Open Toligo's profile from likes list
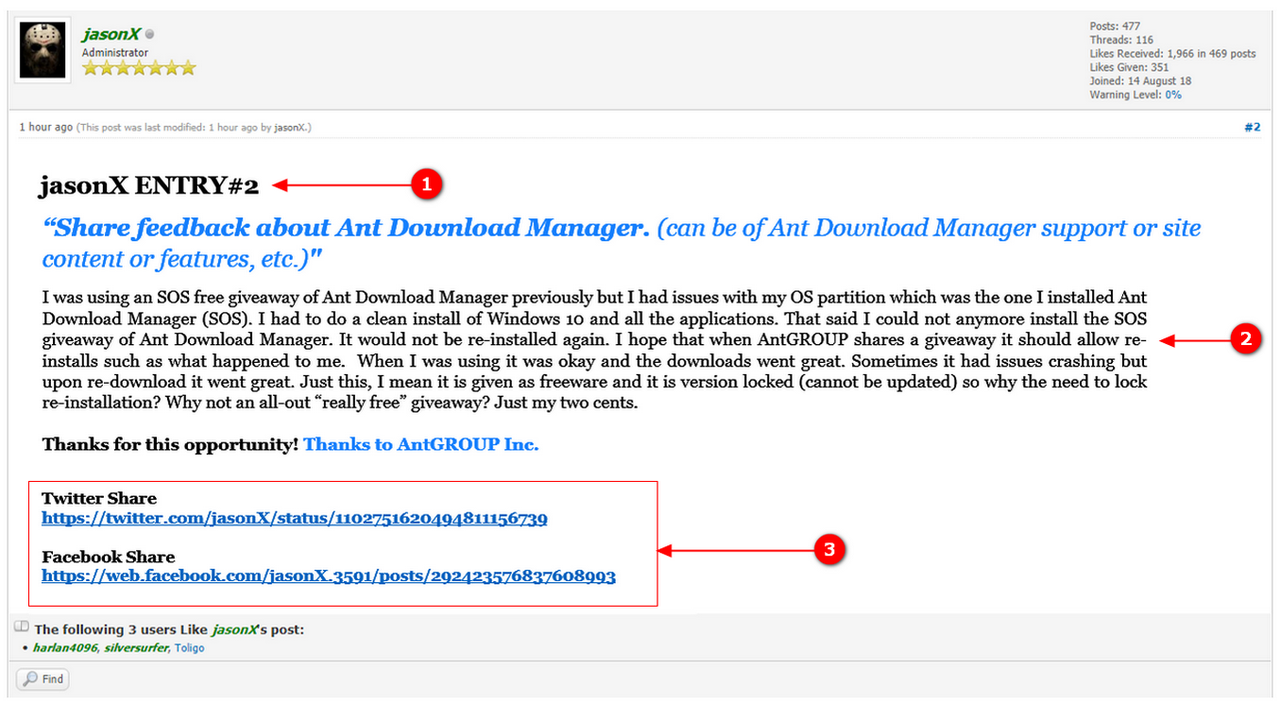 190,648
